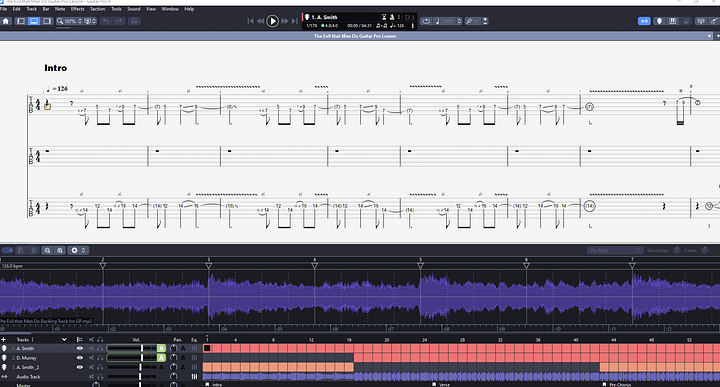
Task: Toggle the audio track enable switch
Action: 7,250
